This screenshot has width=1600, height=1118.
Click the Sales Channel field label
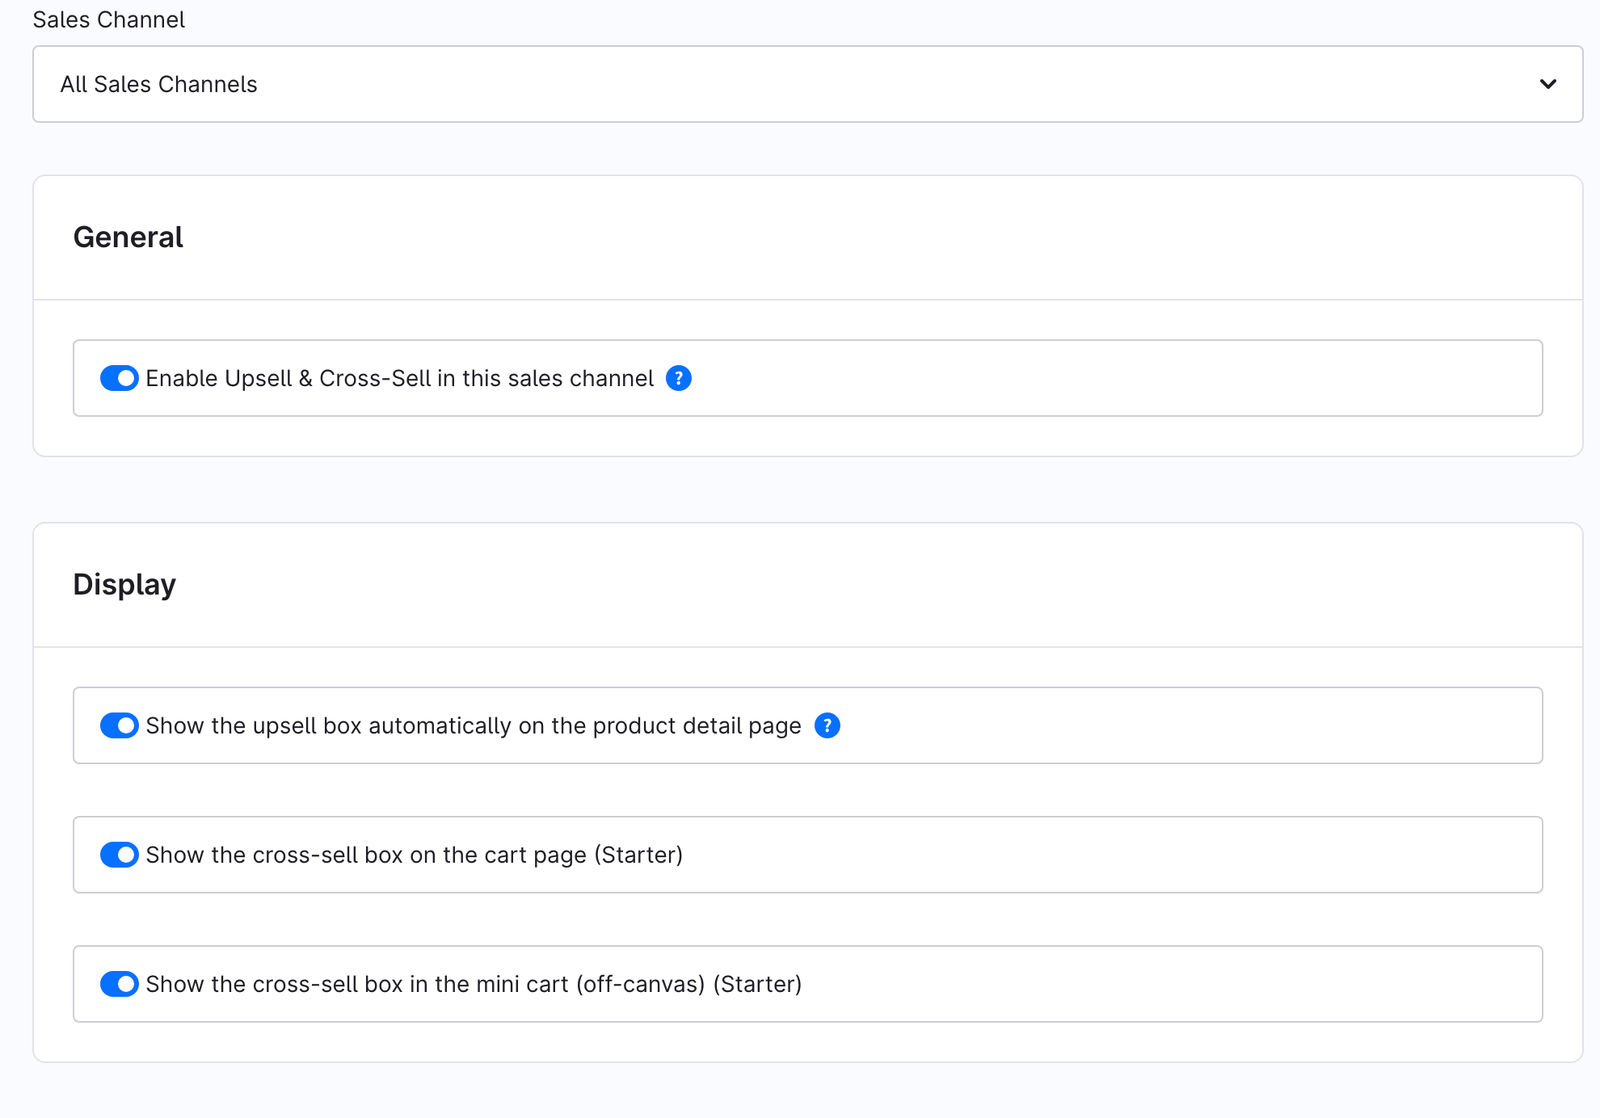(x=109, y=19)
